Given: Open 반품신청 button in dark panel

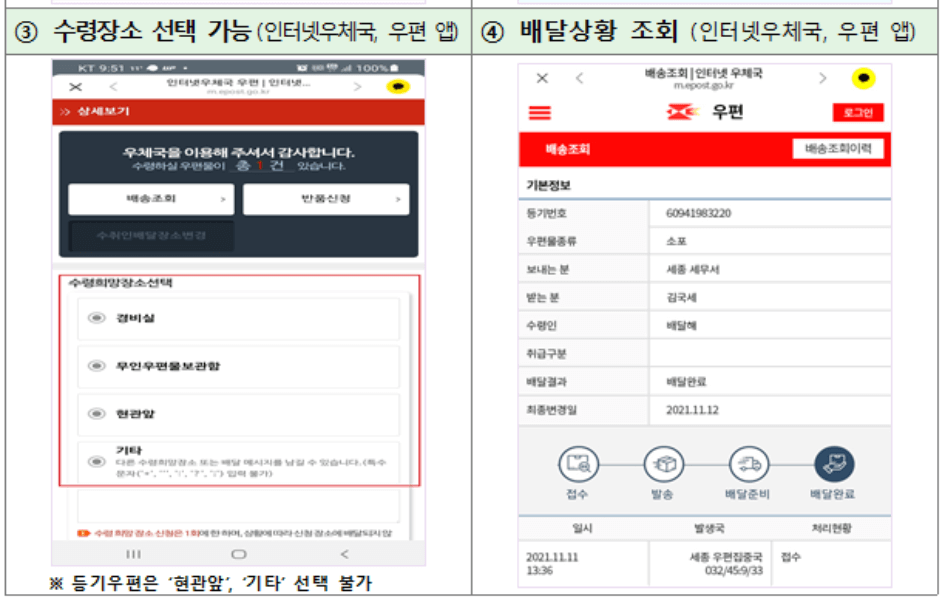Looking at the screenshot, I should (x=326, y=199).
